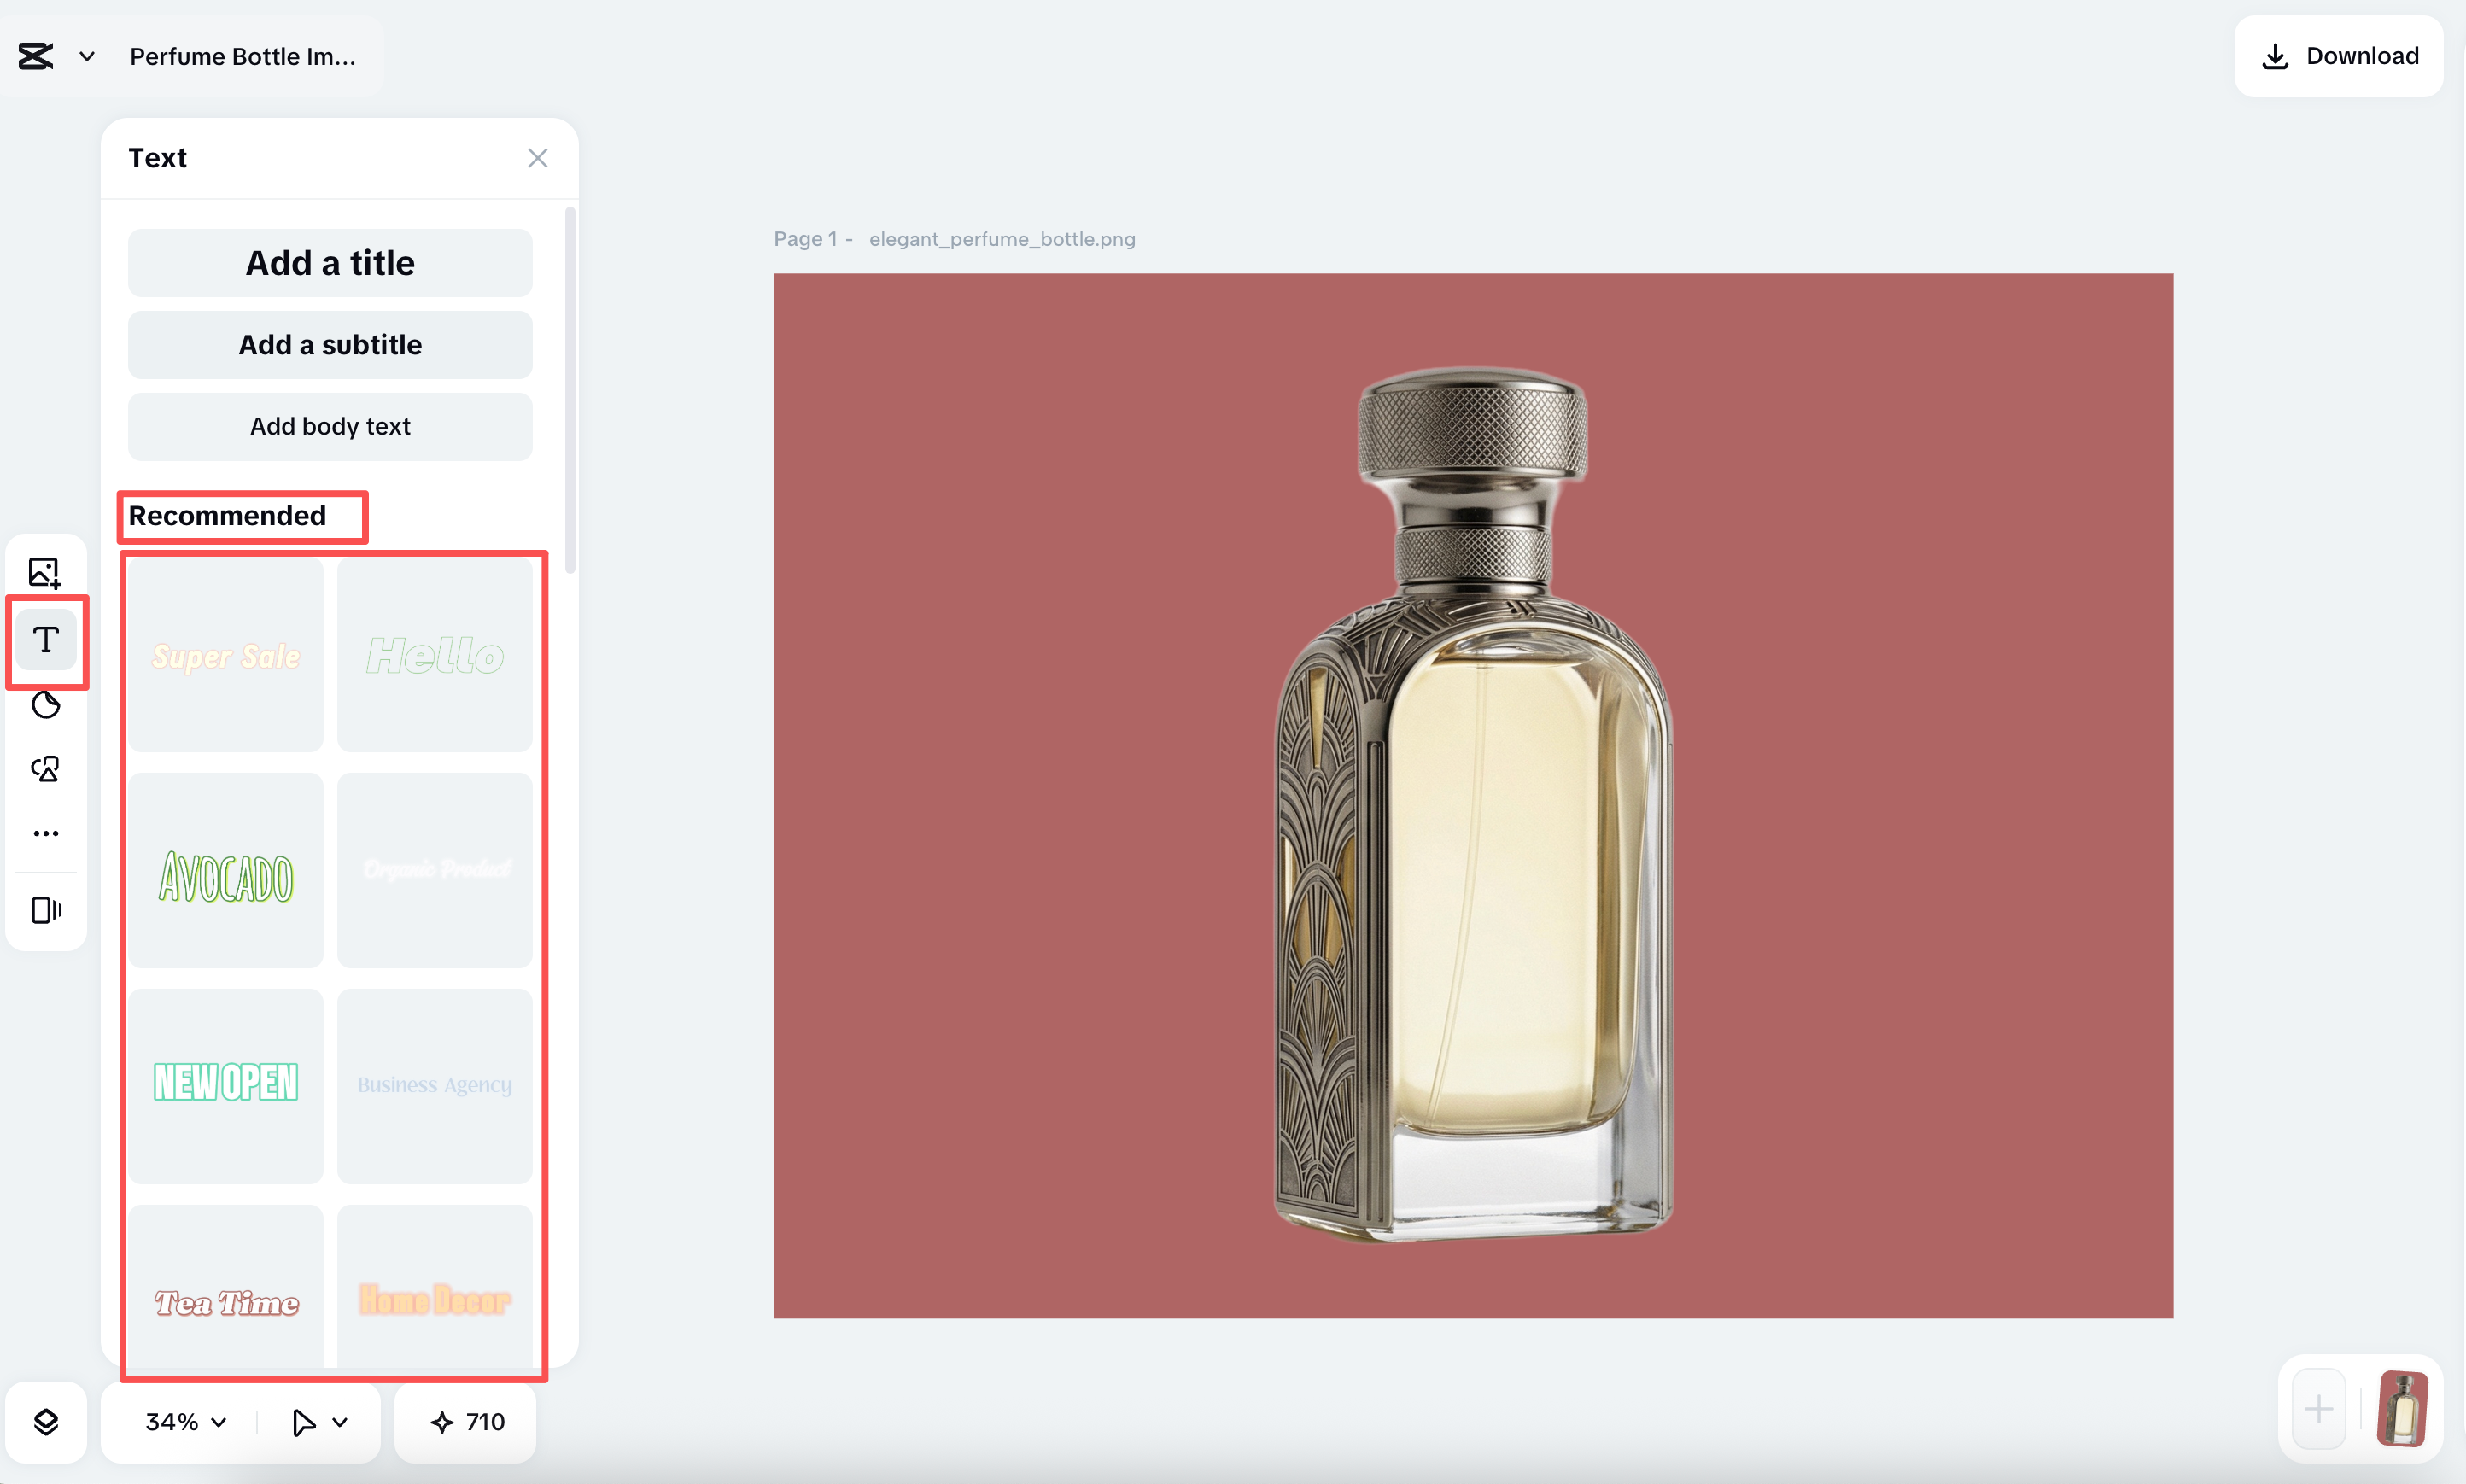Open the 34% zoom level dropdown
The image size is (2466, 1484).
pyautogui.click(x=182, y=1422)
